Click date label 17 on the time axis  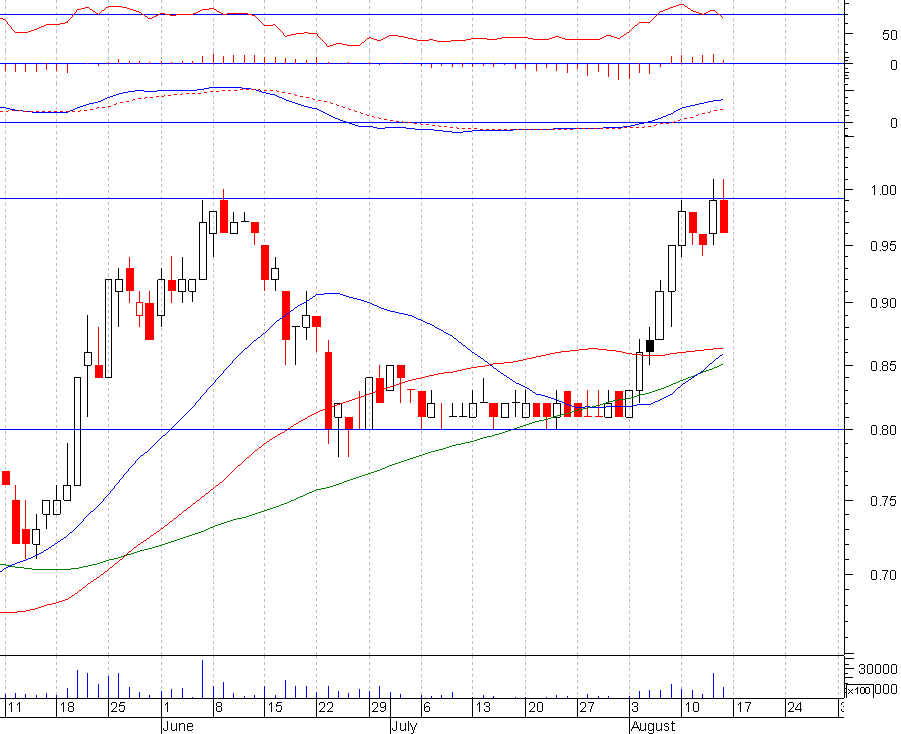coord(744,707)
